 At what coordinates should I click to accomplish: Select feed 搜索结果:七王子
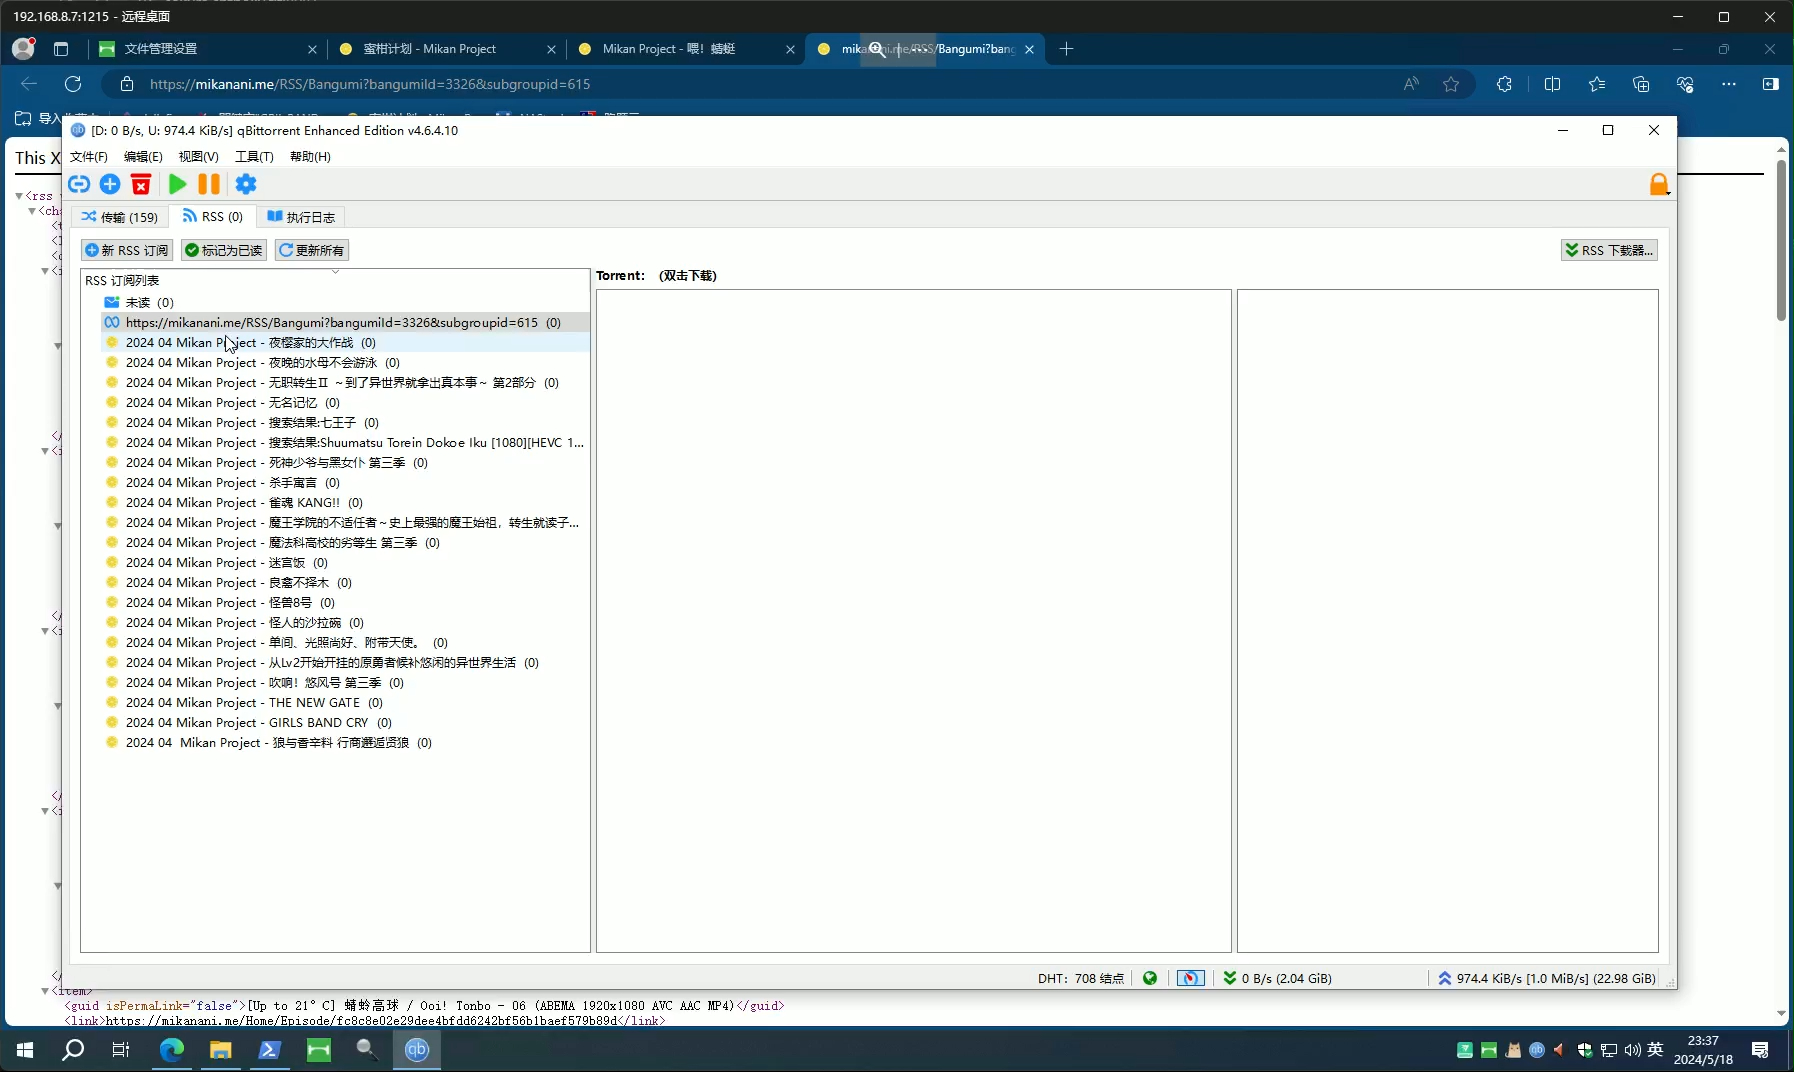coord(345,422)
